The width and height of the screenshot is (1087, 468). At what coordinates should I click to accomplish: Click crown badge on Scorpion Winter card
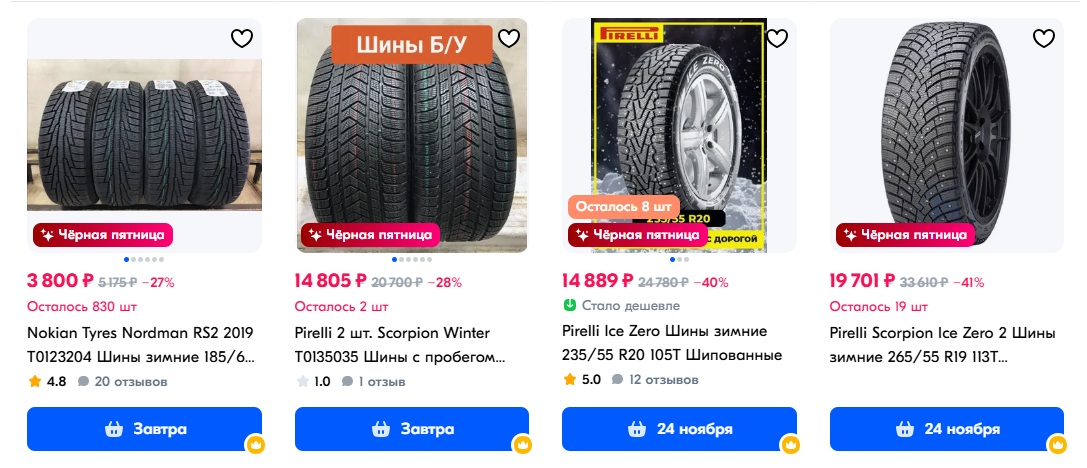pos(522,444)
